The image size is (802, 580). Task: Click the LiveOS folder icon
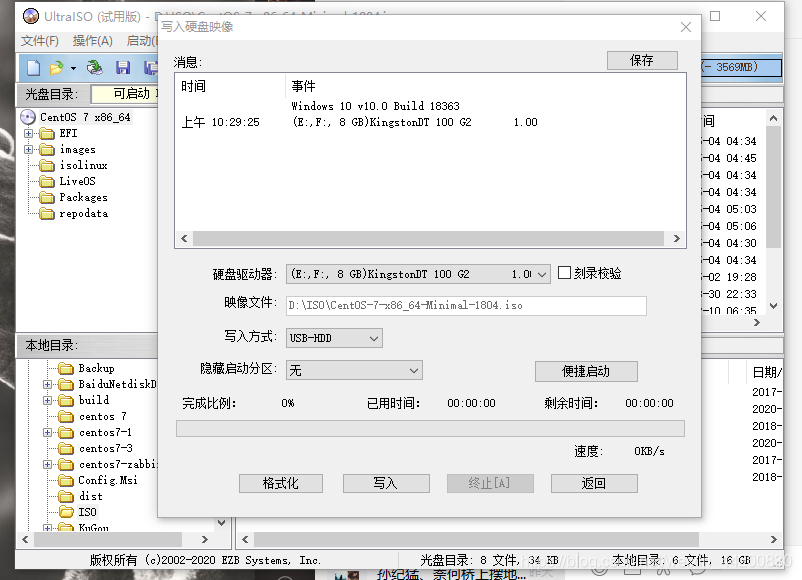47,181
